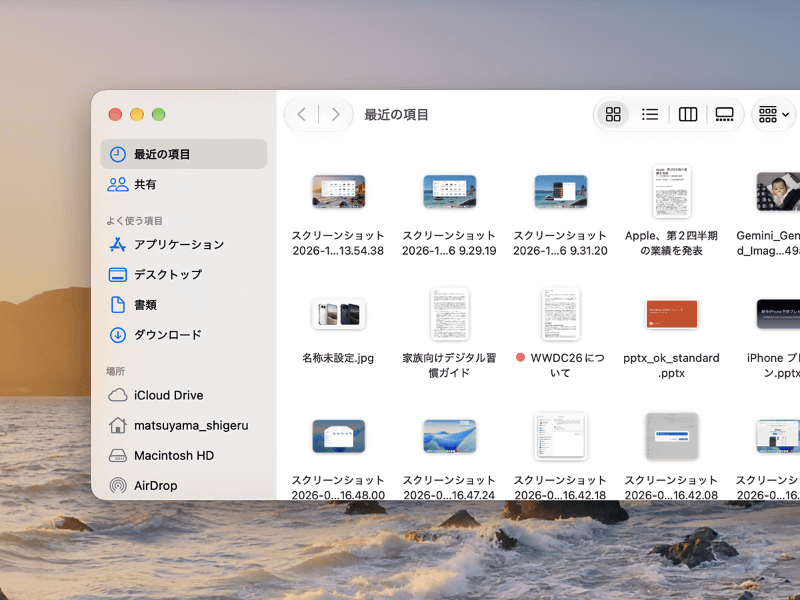Open ダウンロード in the sidebar
The image size is (800, 600).
pos(184,335)
